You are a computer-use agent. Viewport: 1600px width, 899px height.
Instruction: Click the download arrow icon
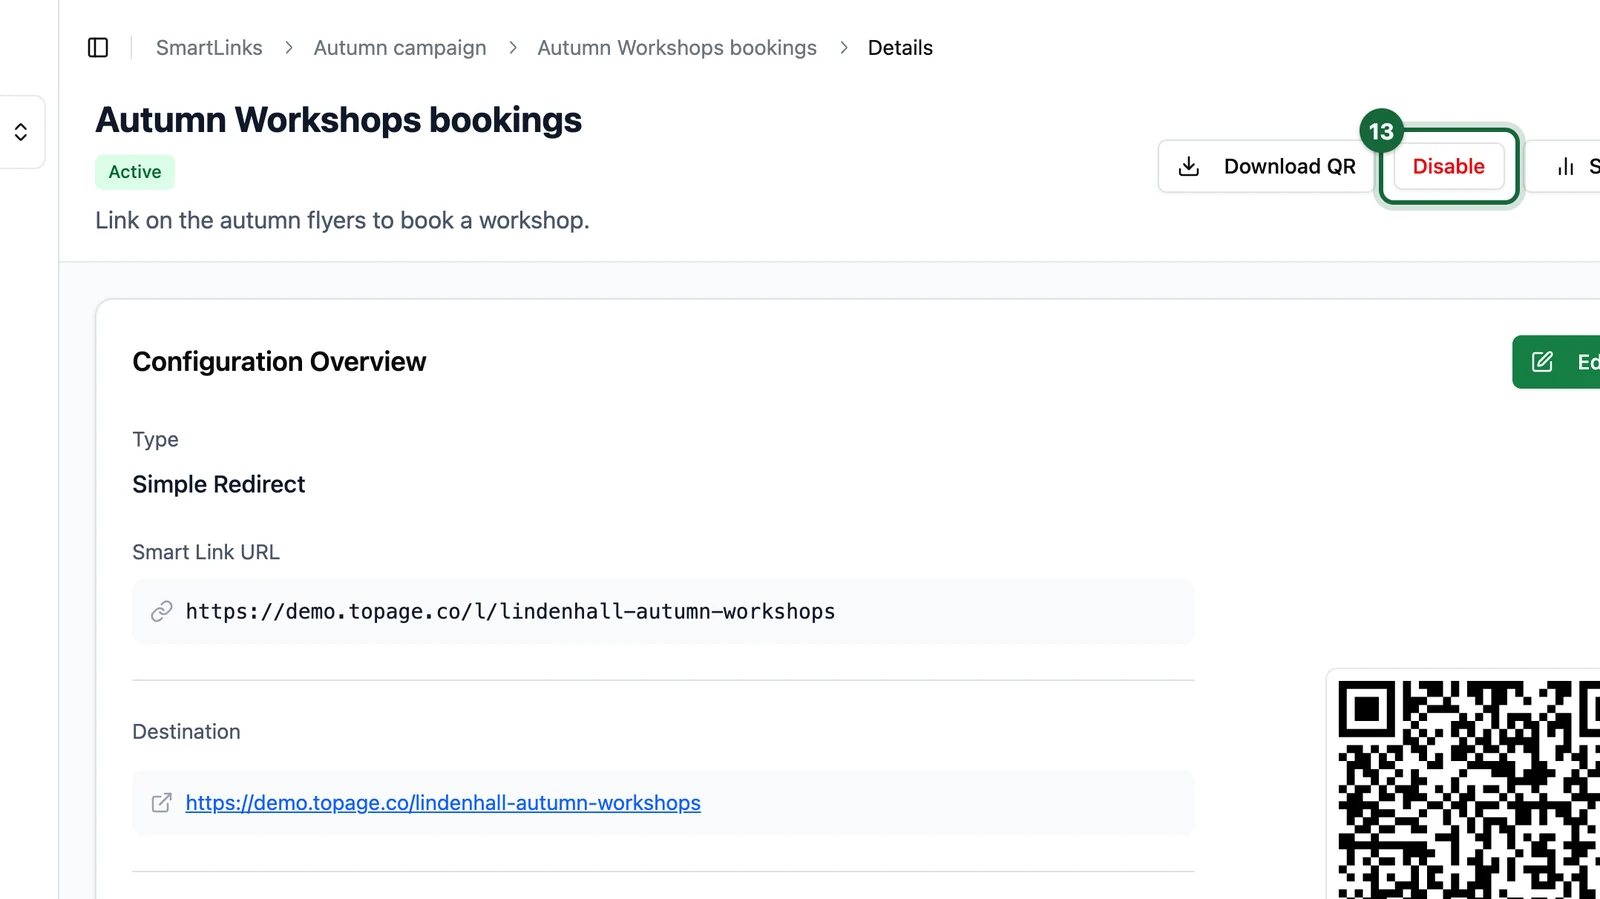click(1189, 166)
